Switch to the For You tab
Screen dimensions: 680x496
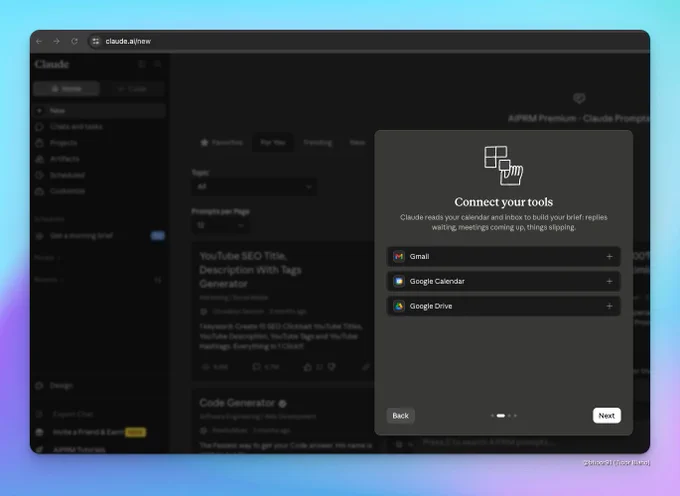pyautogui.click(x=273, y=142)
